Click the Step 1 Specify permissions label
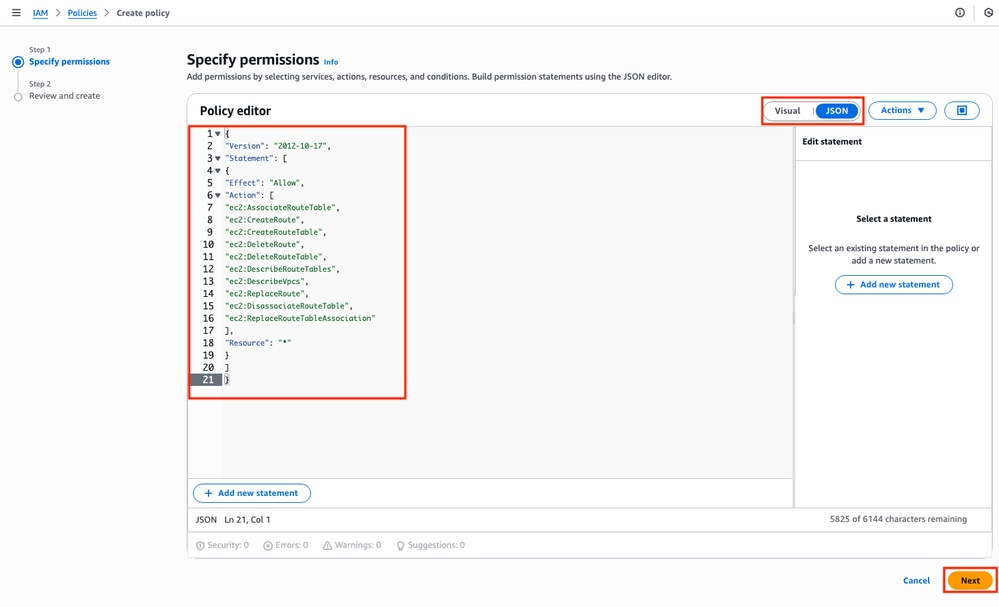This screenshot has height=607, width=999. click(69, 62)
